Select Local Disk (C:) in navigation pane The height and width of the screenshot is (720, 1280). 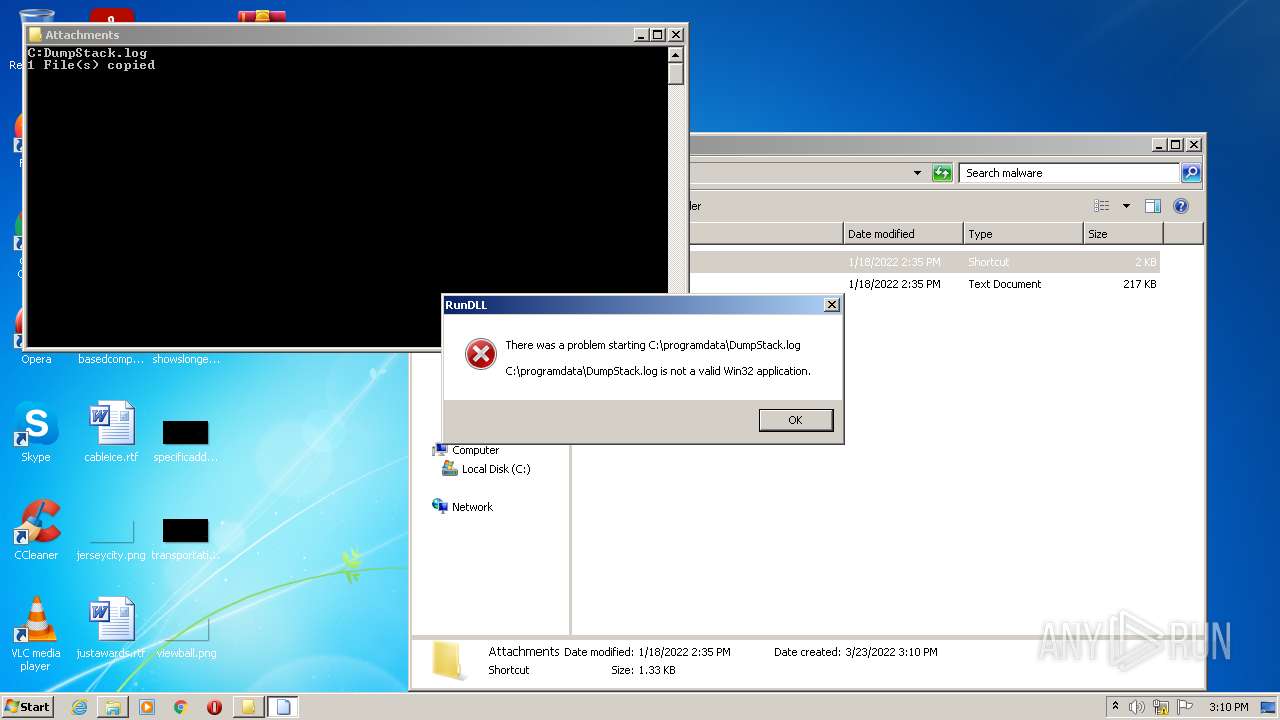496,469
